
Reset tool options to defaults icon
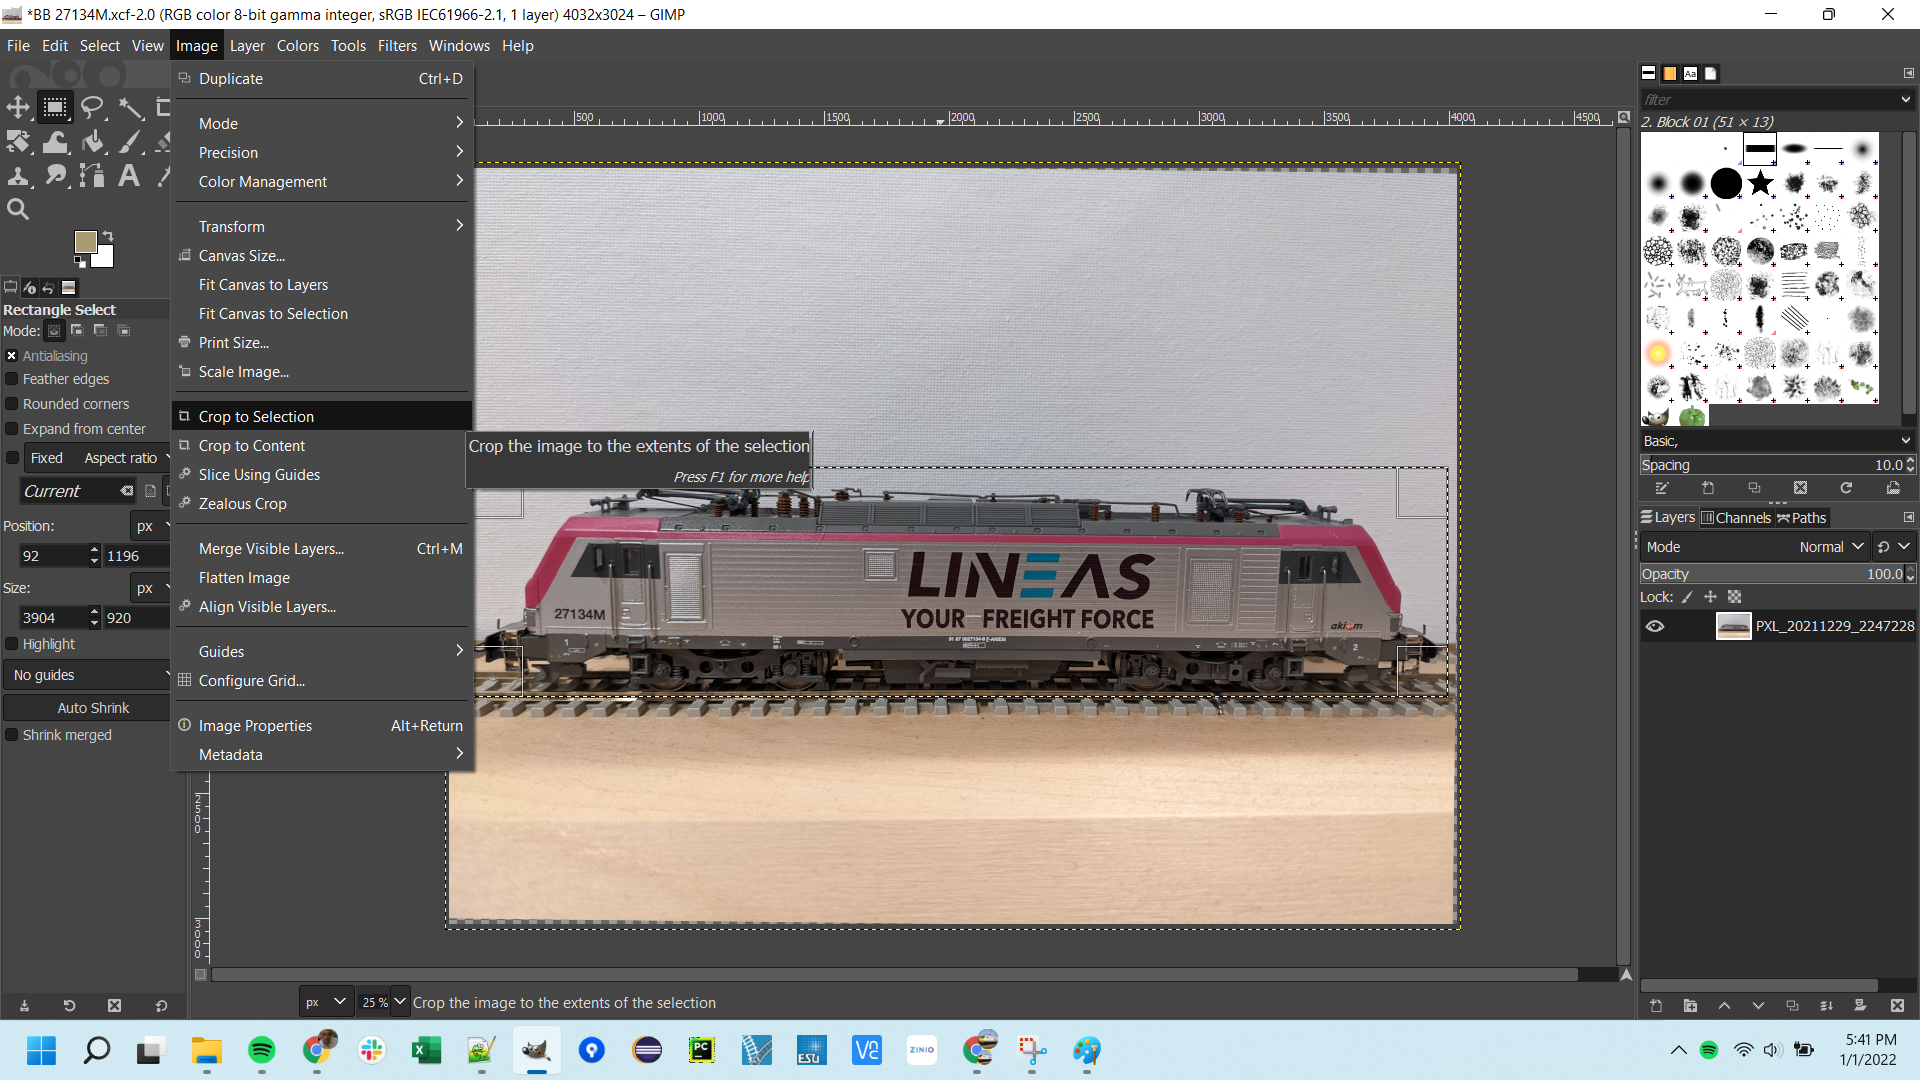point(161,1006)
